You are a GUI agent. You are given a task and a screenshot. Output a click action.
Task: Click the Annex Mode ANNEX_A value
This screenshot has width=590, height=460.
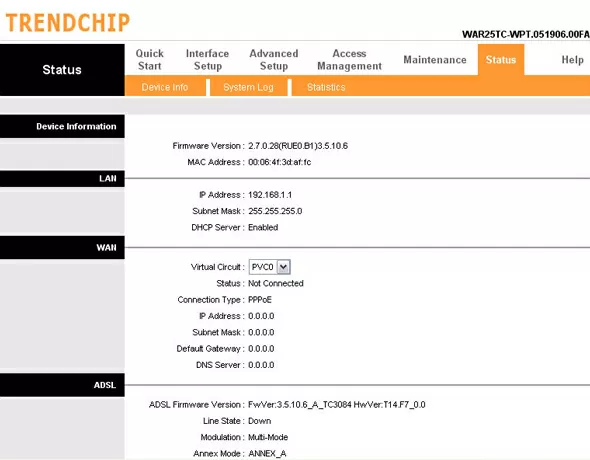tap(267, 454)
